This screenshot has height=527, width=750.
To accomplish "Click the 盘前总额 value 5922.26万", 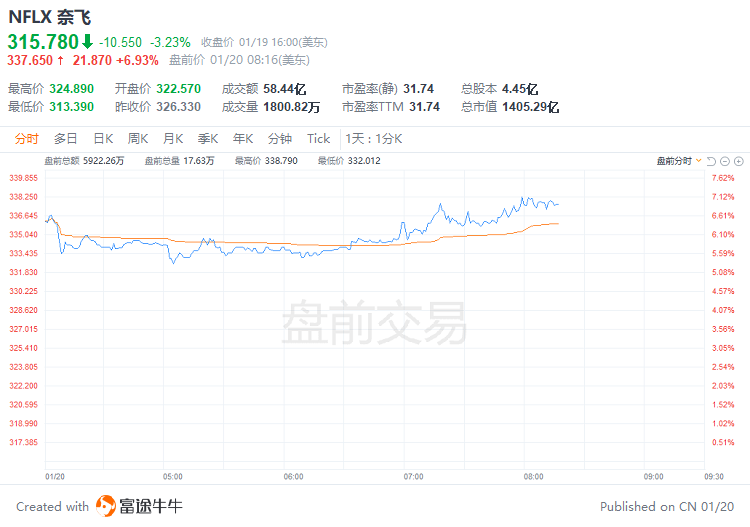I will pyautogui.click(x=104, y=161).
